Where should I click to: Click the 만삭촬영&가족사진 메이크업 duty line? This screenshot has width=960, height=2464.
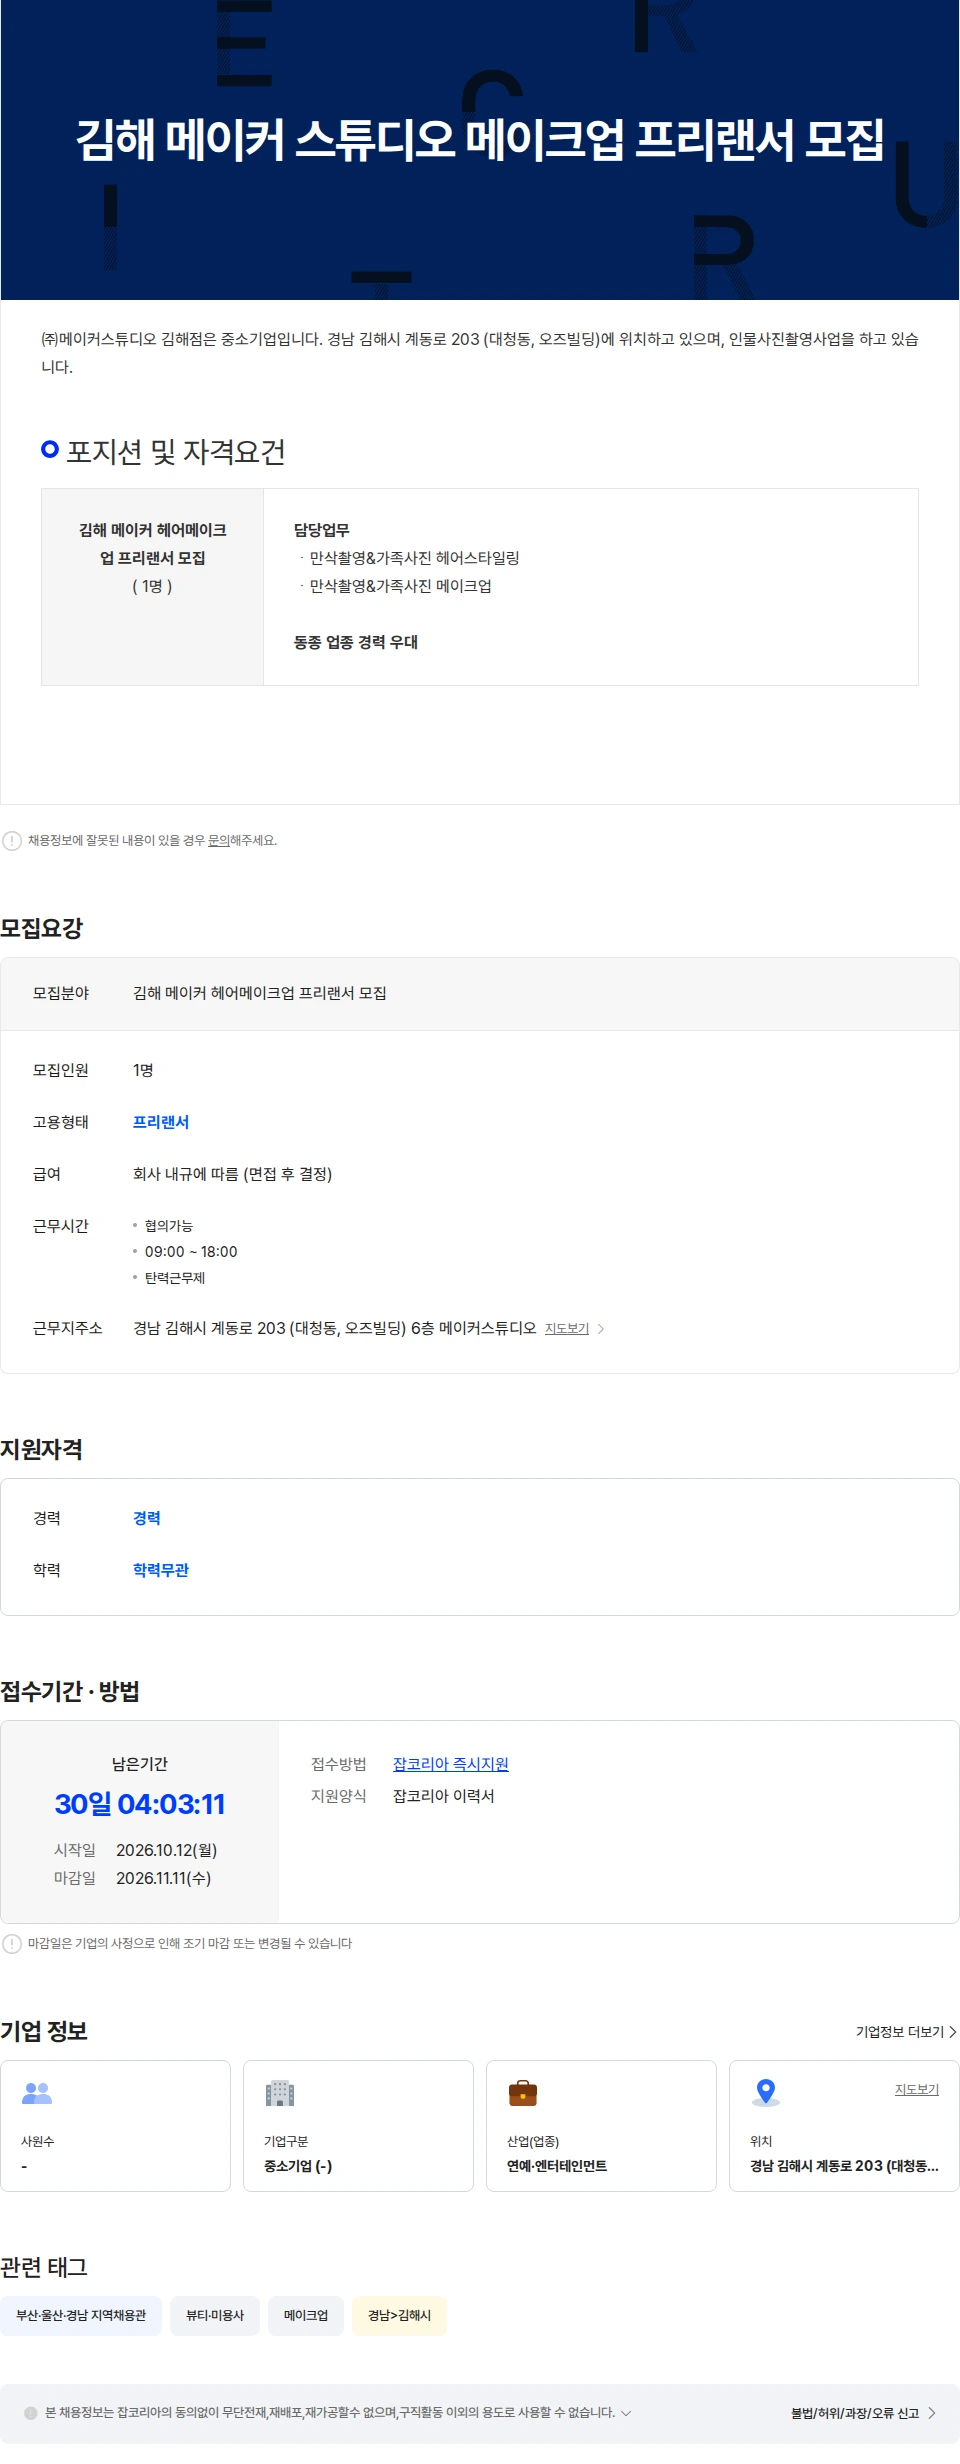pyautogui.click(x=400, y=586)
